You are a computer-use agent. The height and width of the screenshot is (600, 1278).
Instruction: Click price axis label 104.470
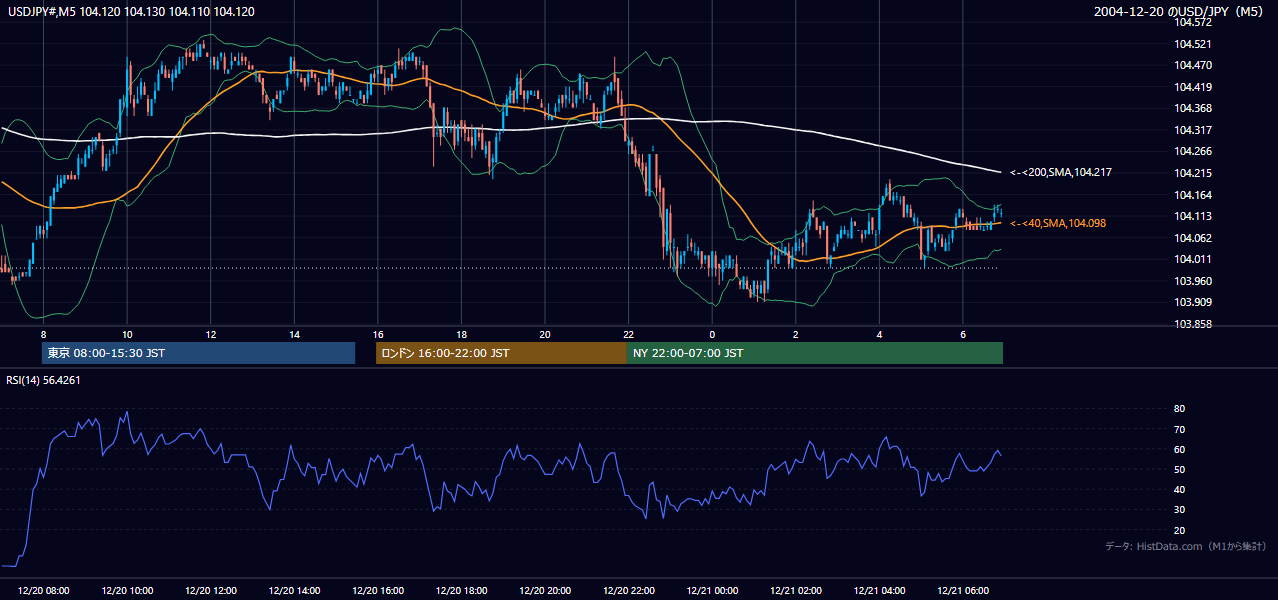point(1194,65)
